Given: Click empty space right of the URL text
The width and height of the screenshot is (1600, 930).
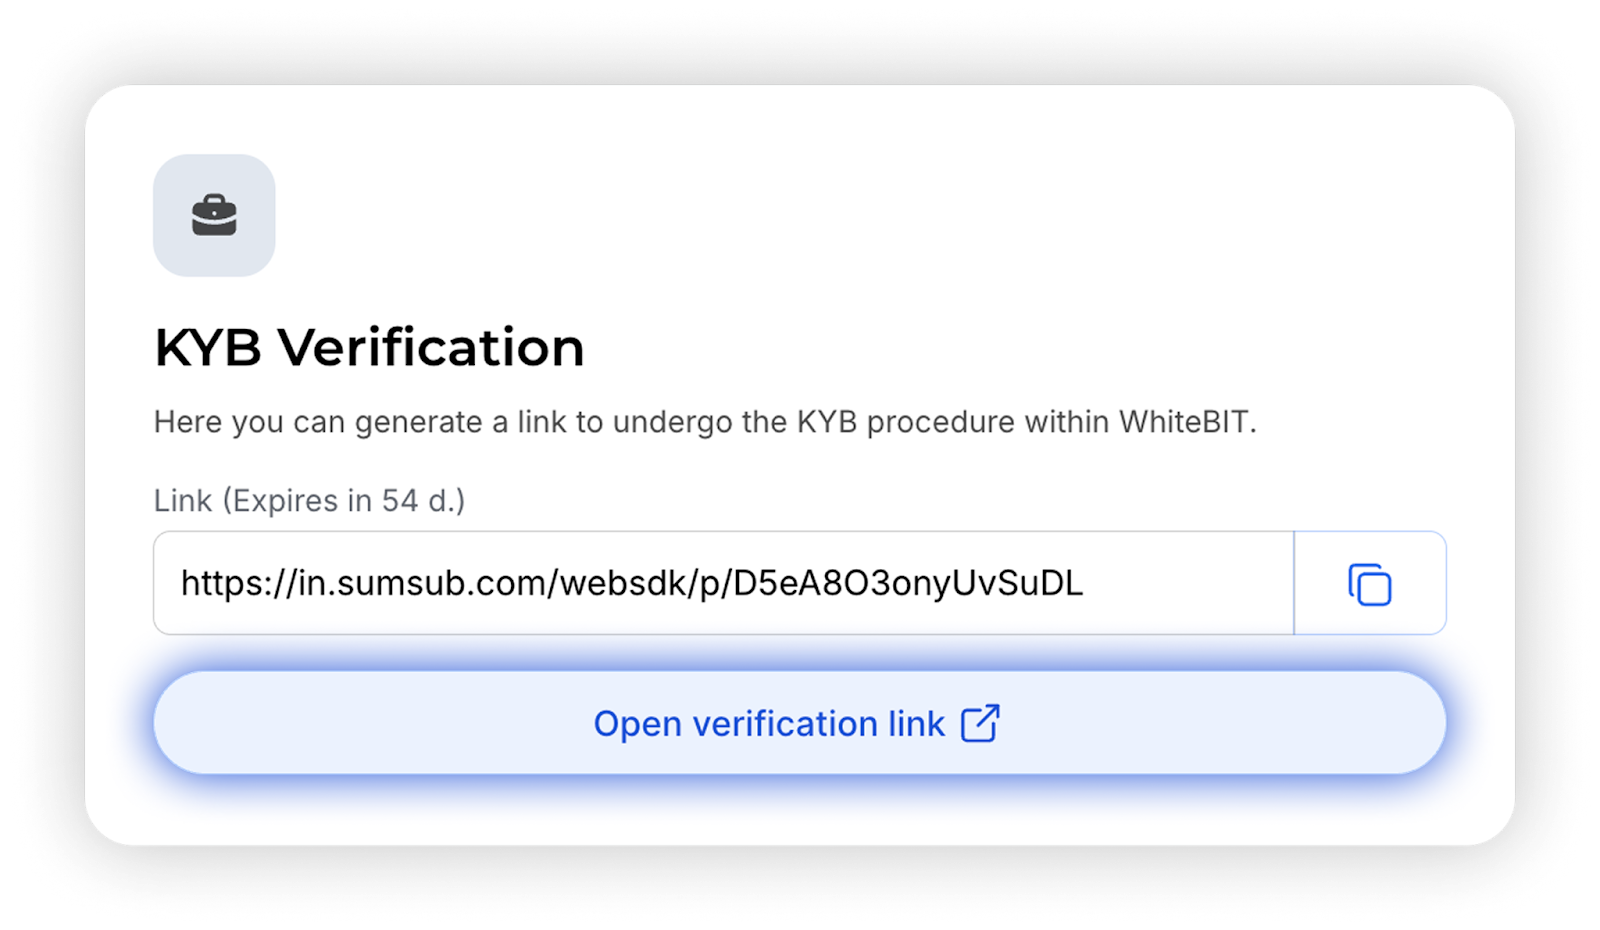Looking at the screenshot, I should point(1190,583).
